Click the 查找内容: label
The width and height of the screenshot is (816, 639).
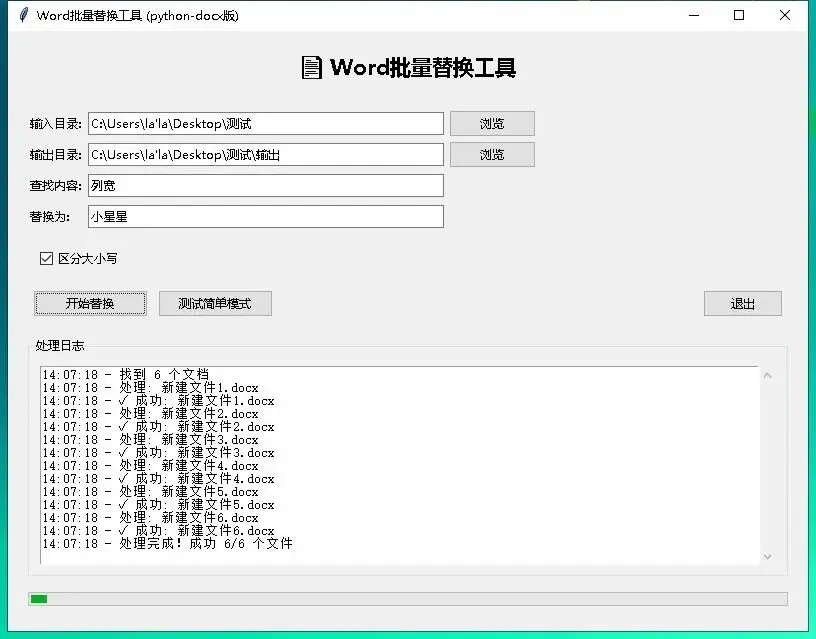point(56,186)
